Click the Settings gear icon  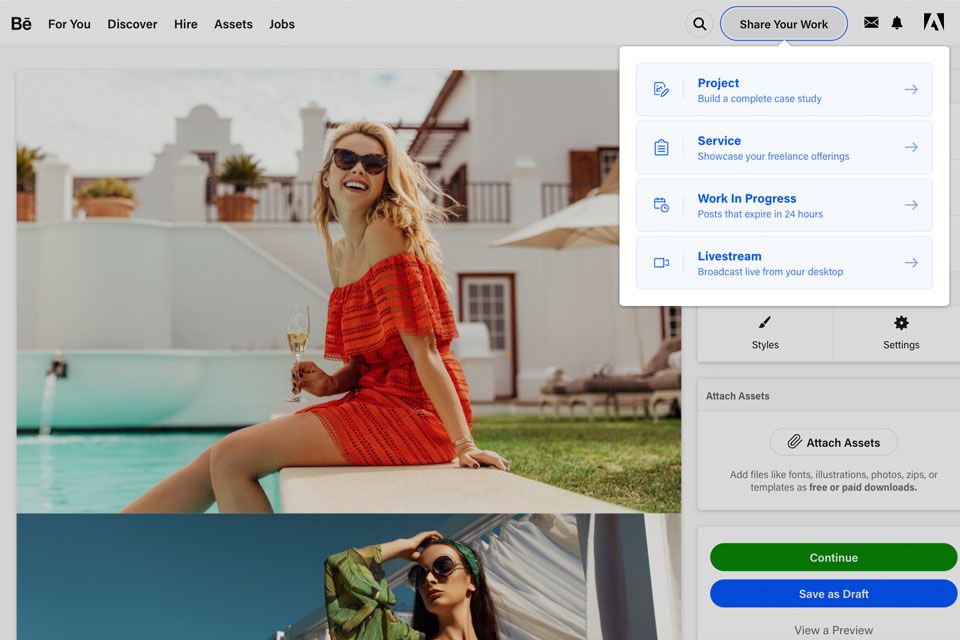900,323
